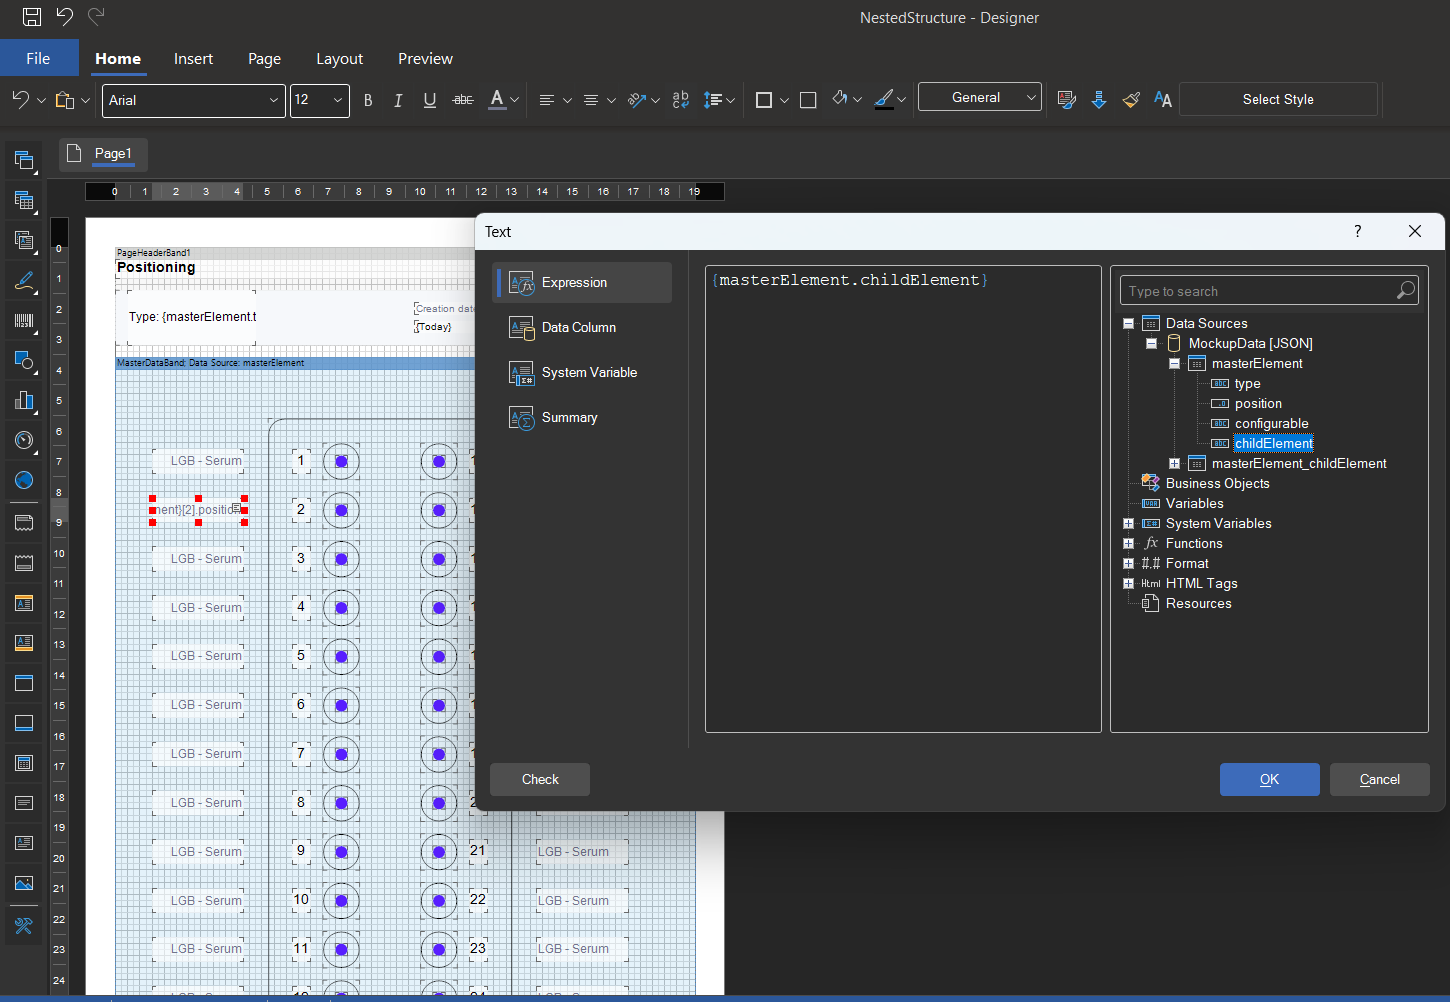Confirm the dialog with OK
1450x1002 pixels.
coord(1269,779)
